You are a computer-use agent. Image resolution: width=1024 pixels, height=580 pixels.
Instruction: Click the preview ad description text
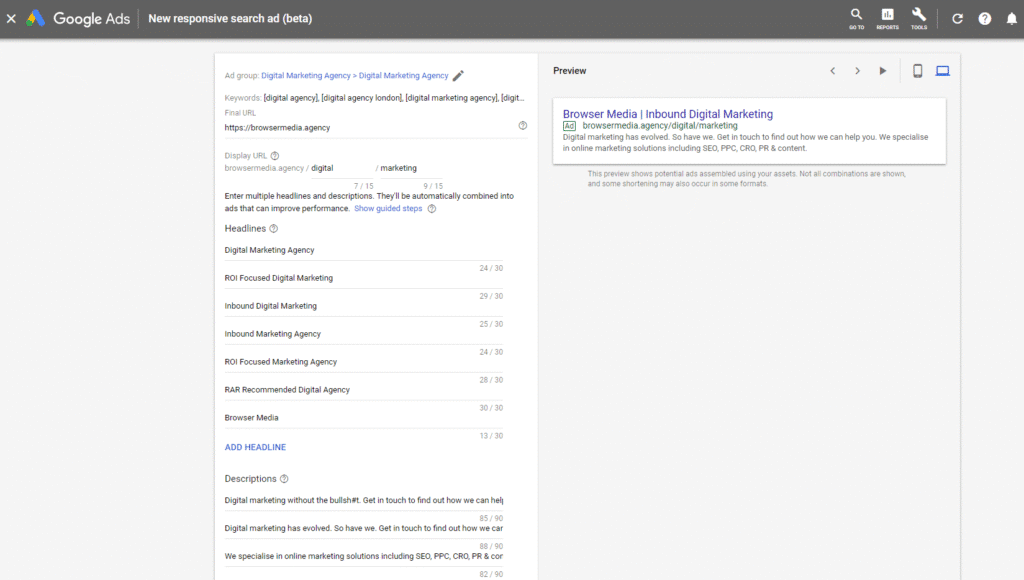(745, 143)
